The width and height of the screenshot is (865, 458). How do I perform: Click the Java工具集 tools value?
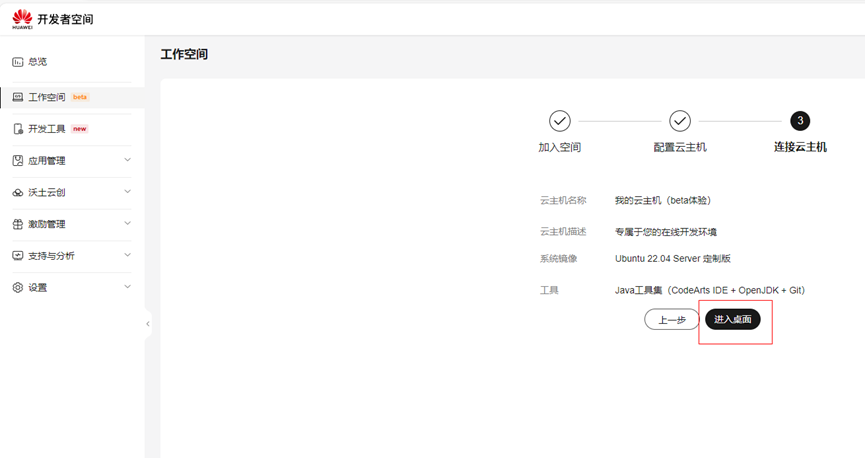click(x=710, y=290)
